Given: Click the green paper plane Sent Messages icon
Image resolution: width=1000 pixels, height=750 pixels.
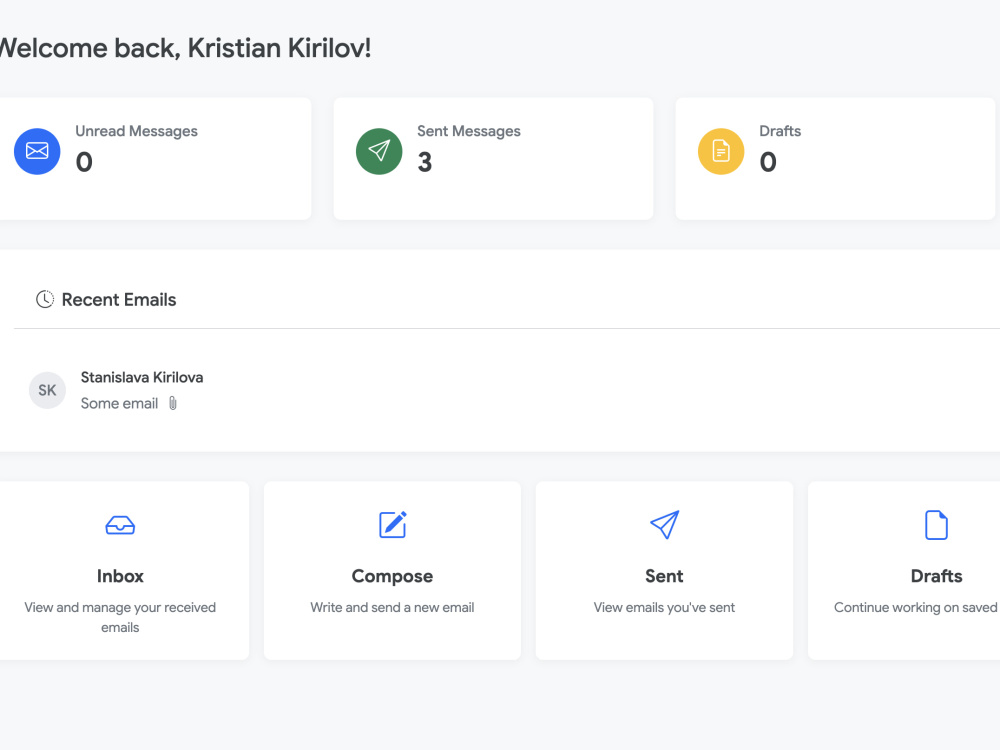Looking at the screenshot, I should tap(379, 151).
